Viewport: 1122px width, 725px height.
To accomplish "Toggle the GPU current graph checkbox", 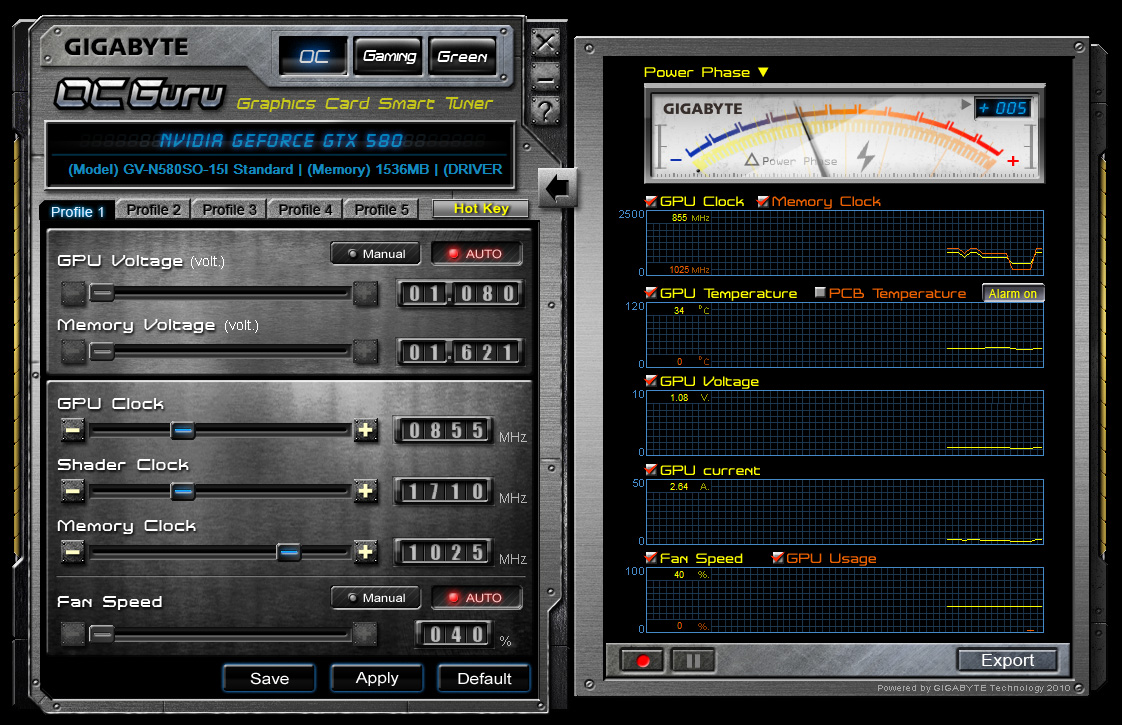I will (x=650, y=469).
